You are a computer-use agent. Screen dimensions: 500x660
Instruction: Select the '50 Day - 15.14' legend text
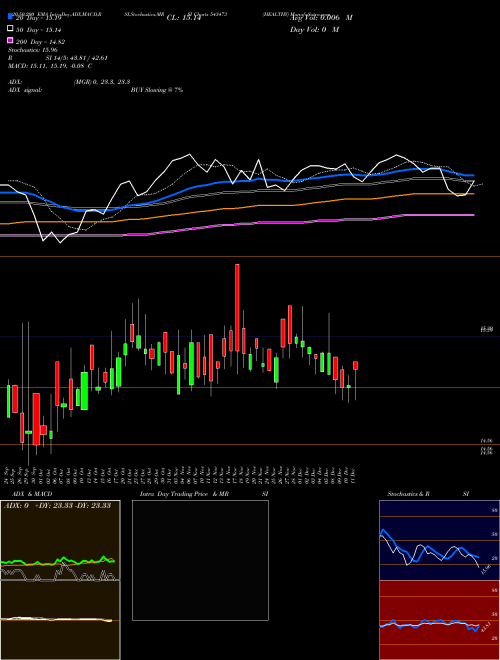click(x=39, y=30)
